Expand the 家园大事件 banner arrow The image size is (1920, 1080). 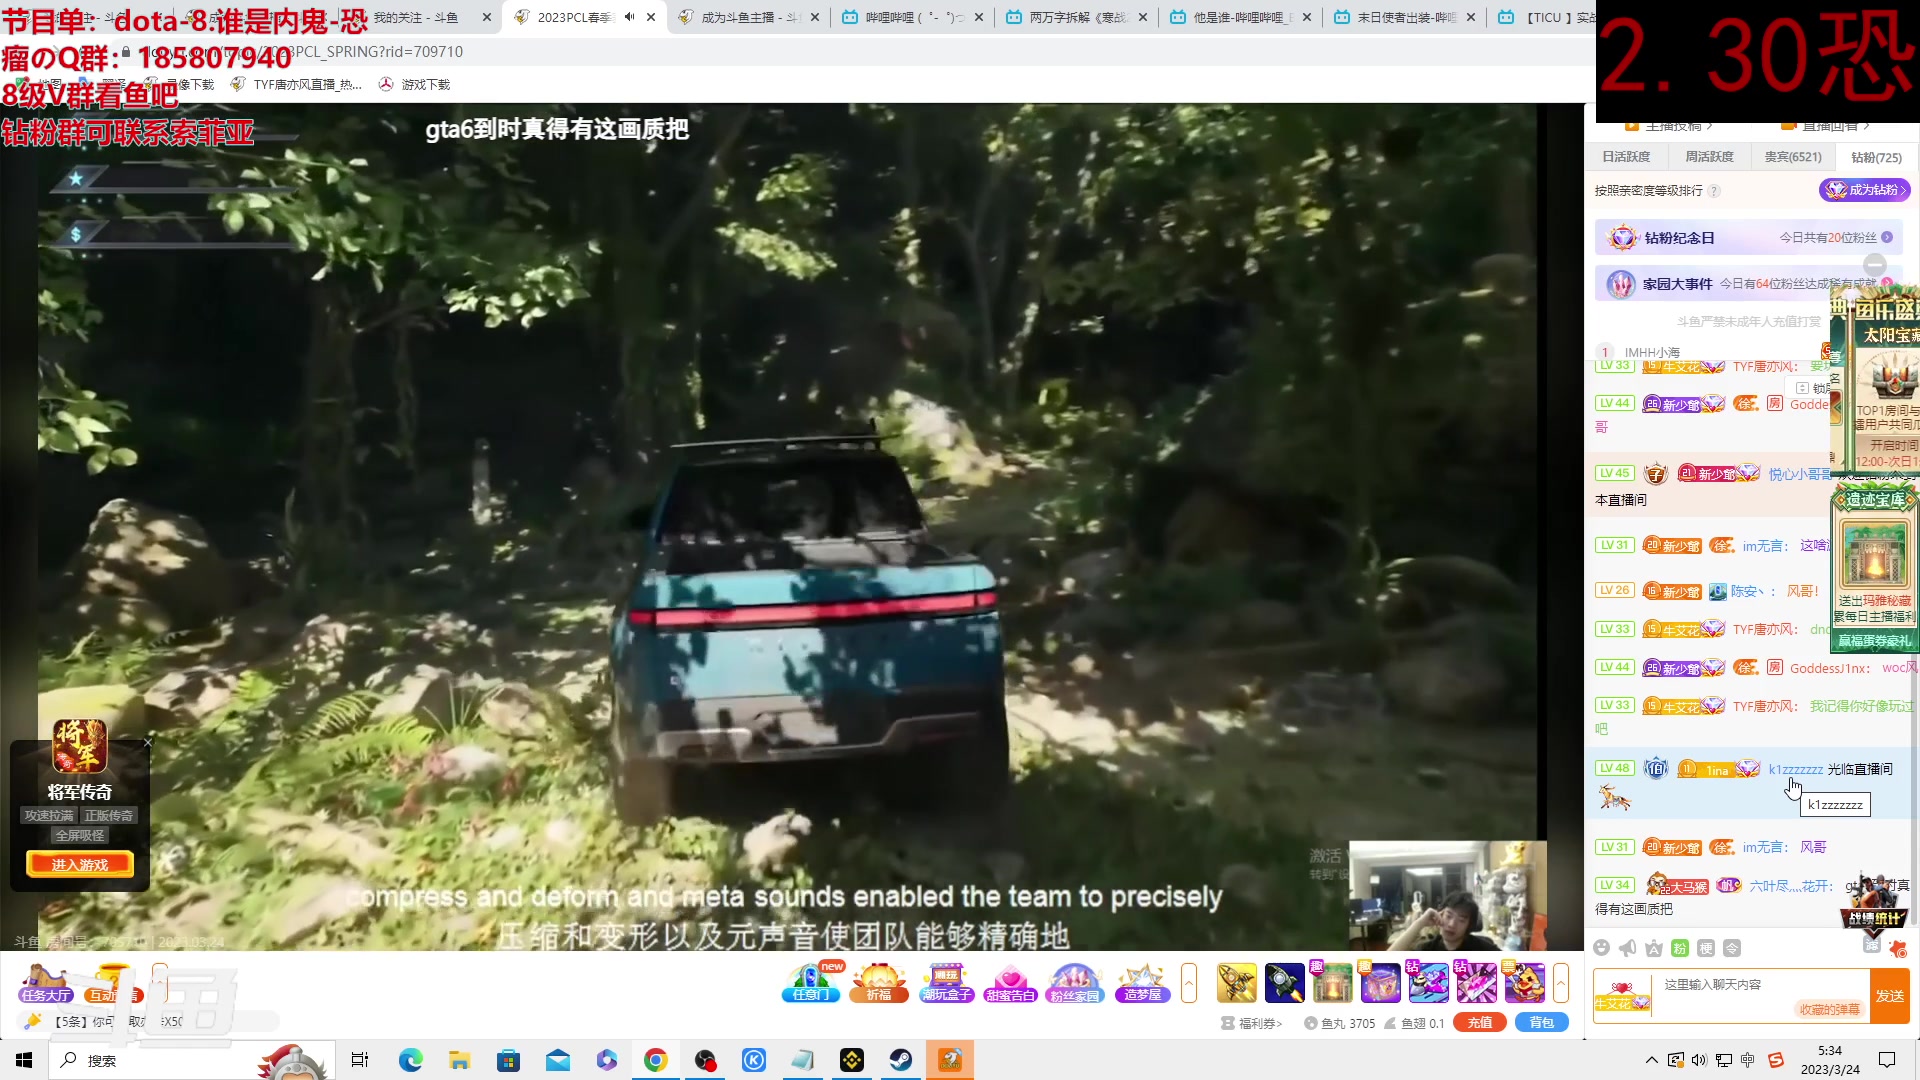click(x=1887, y=284)
